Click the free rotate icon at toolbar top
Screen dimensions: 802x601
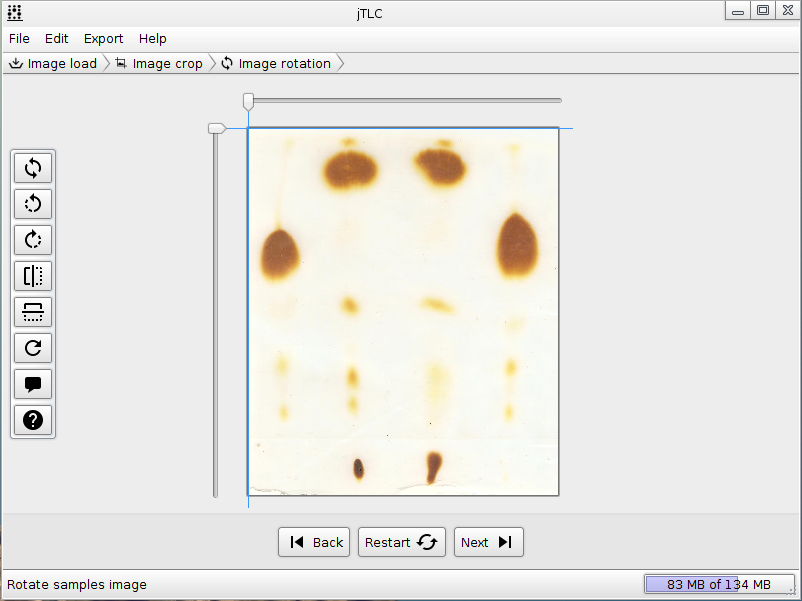tap(33, 168)
